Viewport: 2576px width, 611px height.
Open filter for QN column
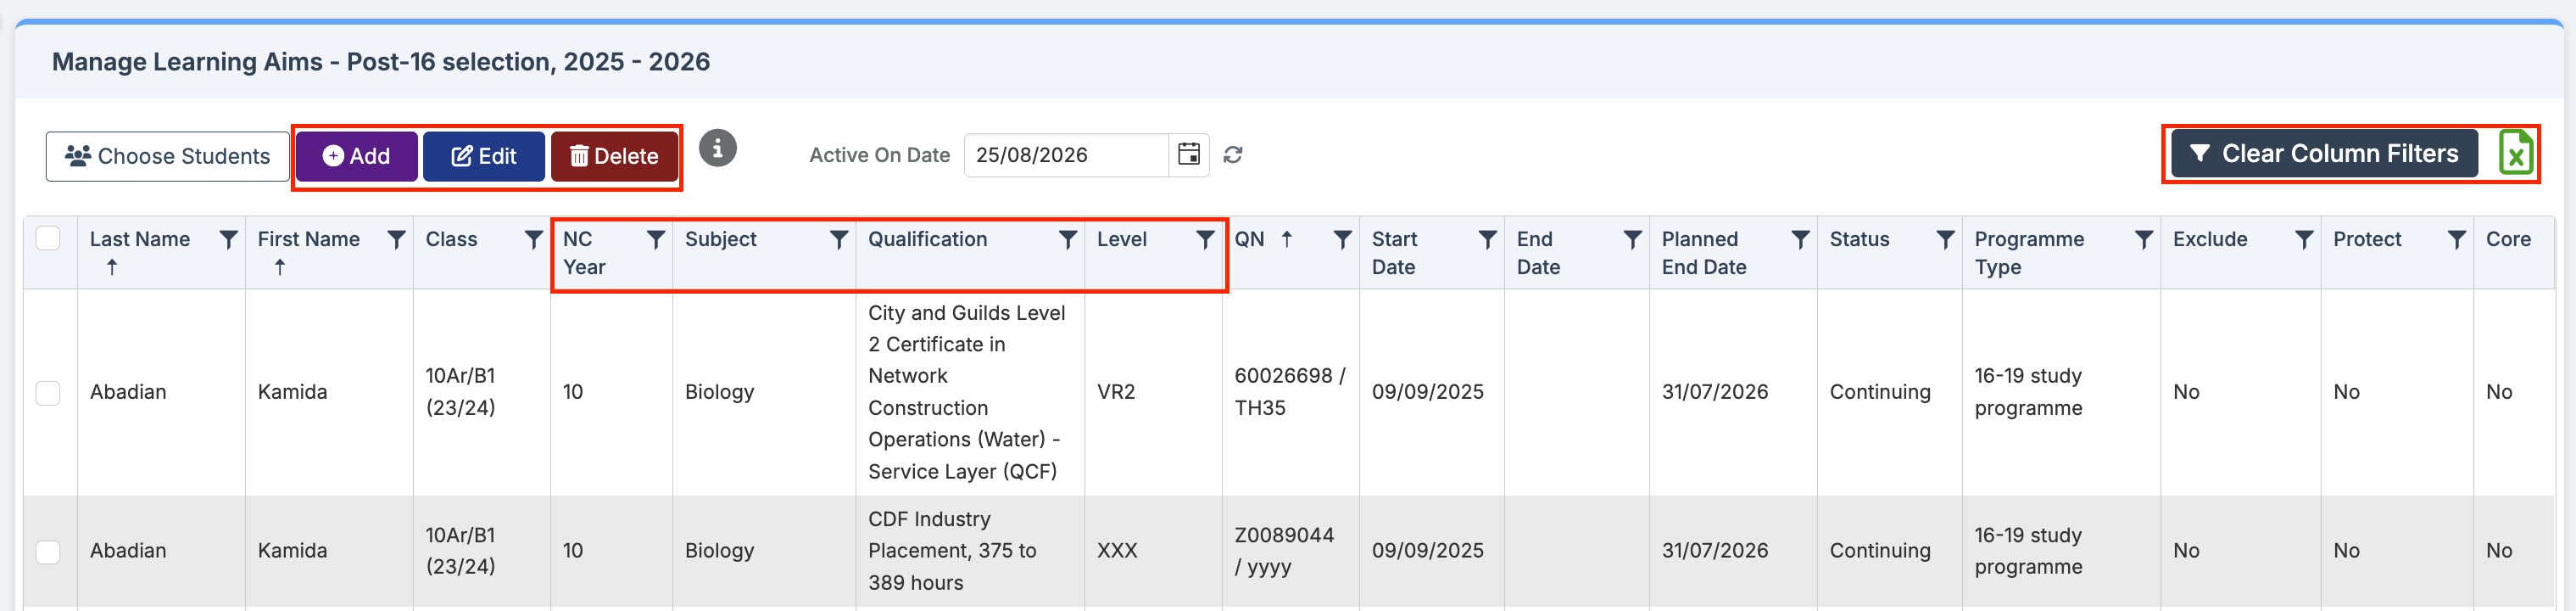pos(1343,239)
